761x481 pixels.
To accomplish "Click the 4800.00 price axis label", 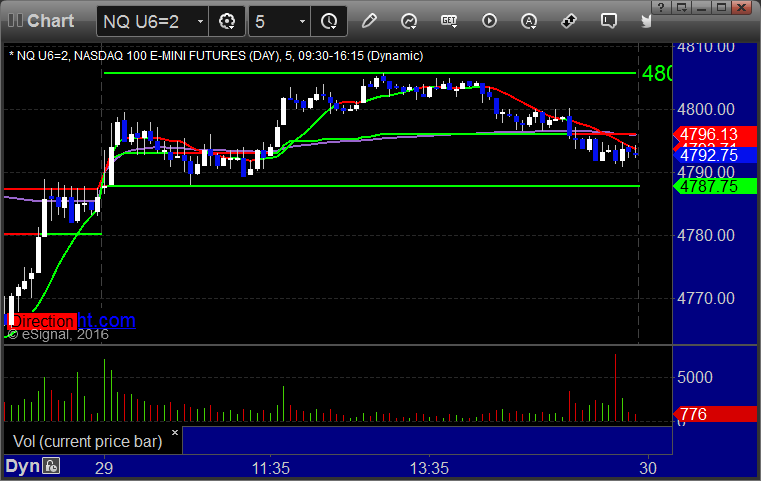I will tap(706, 109).
